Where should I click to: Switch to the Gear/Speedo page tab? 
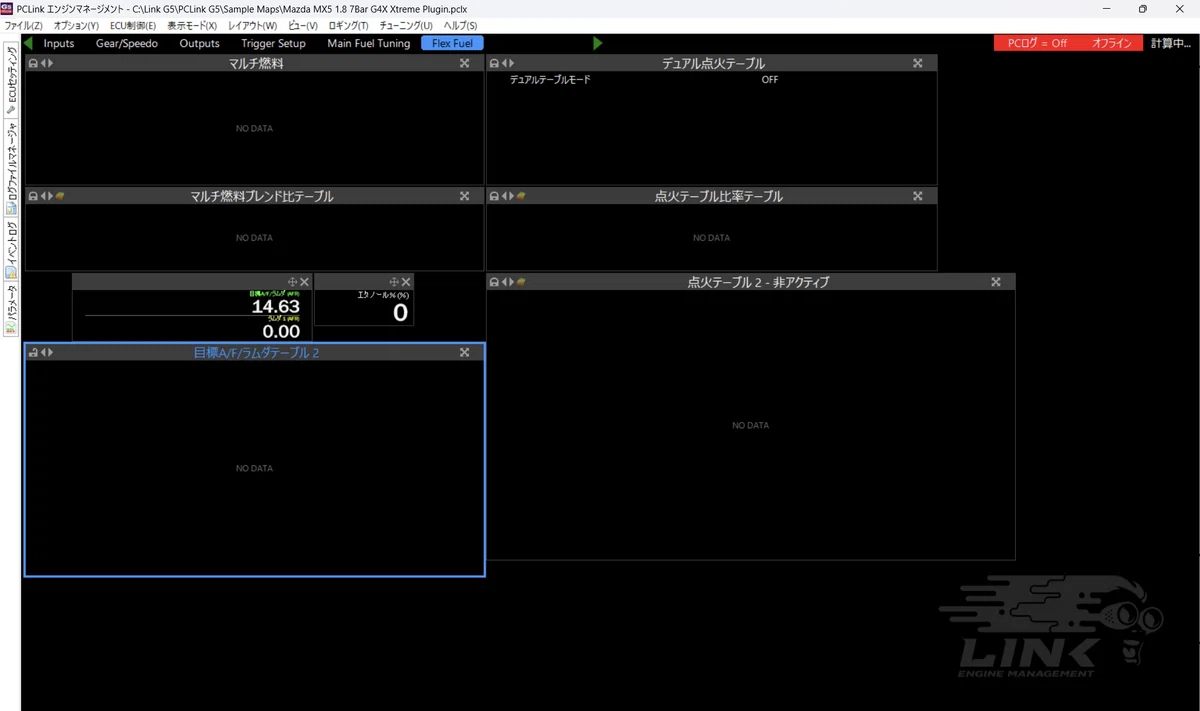pyautogui.click(x=127, y=43)
